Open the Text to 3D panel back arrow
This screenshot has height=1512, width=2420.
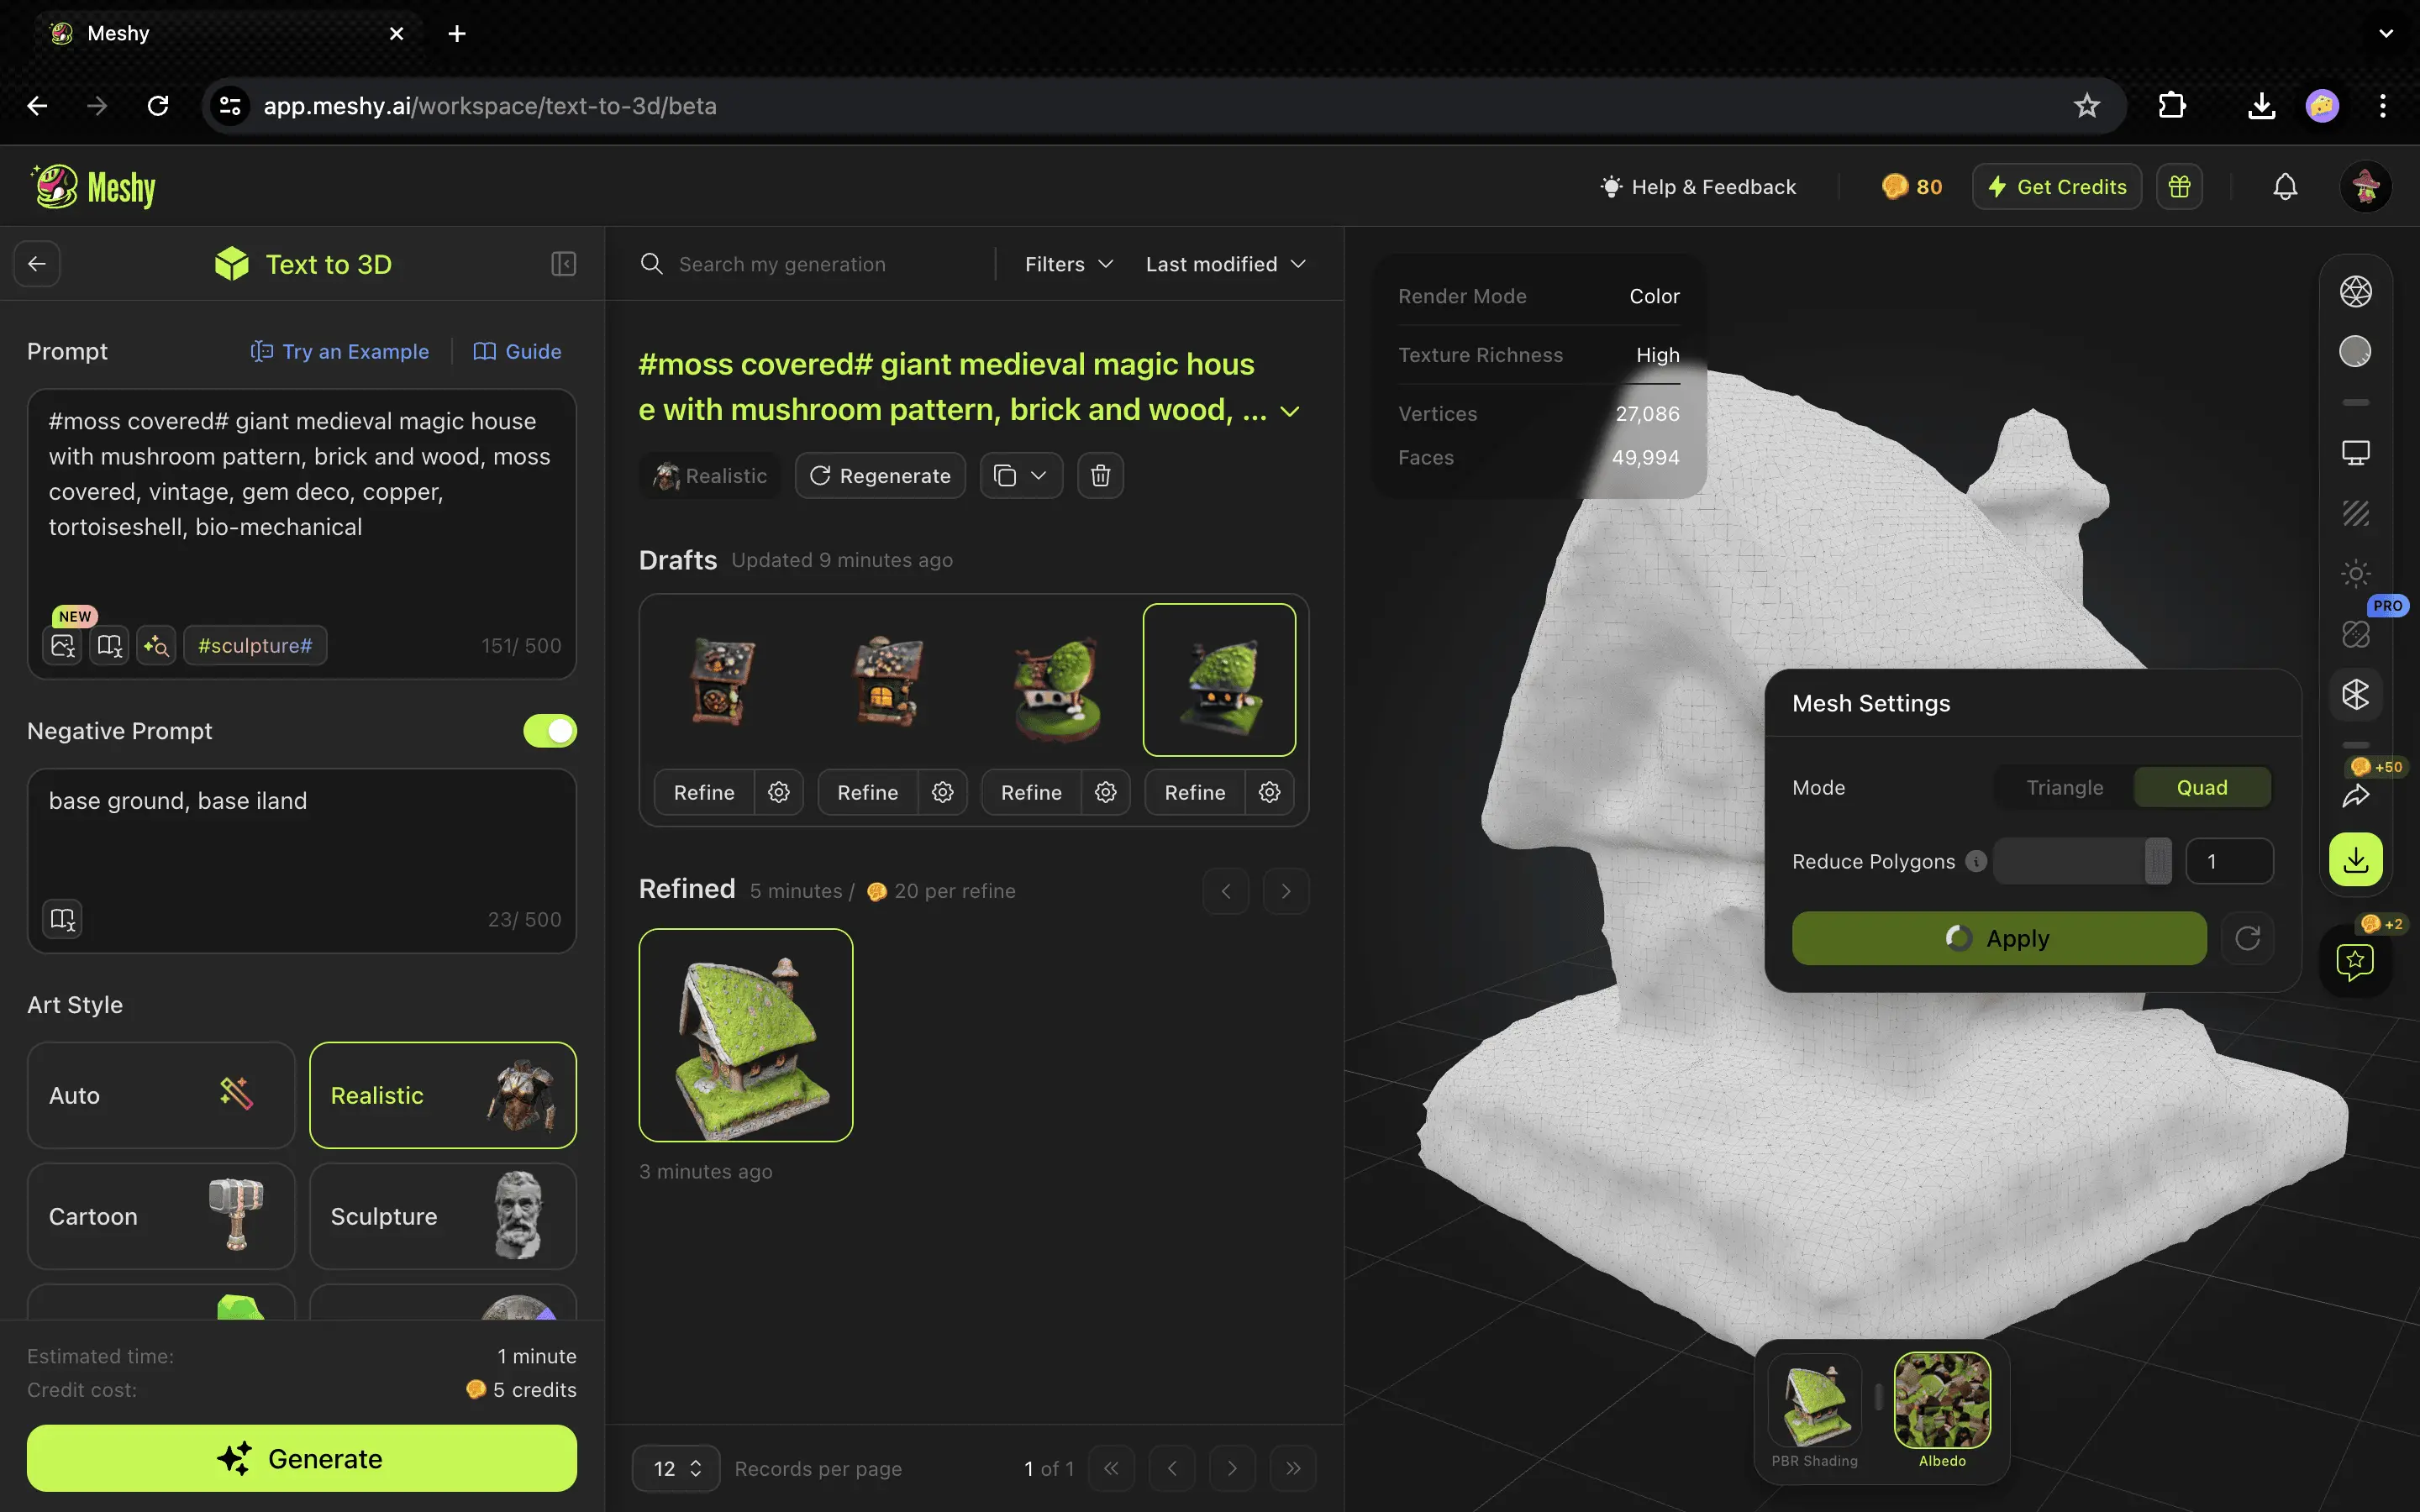tap(37, 263)
